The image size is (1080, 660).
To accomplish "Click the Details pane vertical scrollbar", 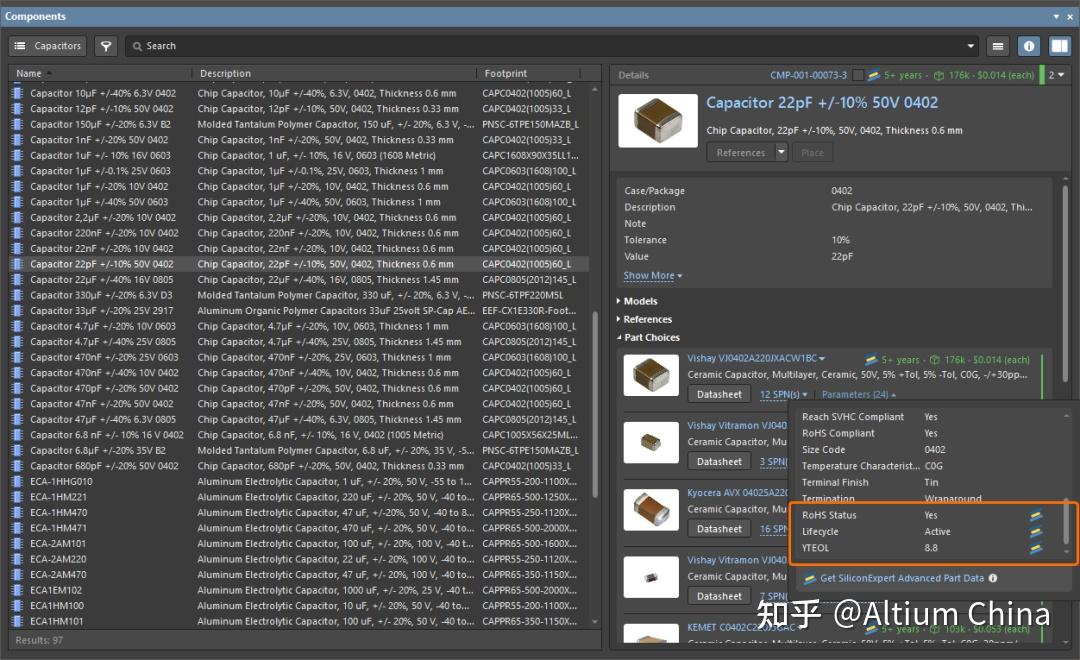I will pos(1068,286).
